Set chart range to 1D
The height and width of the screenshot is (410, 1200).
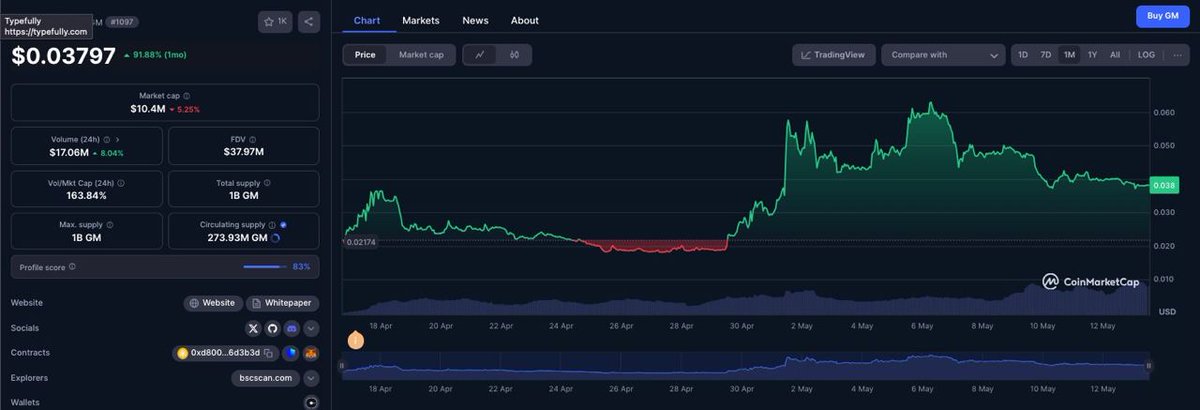(1023, 55)
